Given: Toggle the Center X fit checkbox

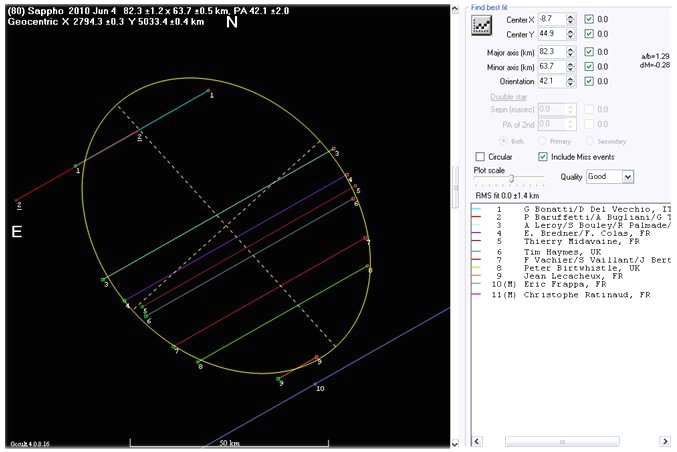Looking at the screenshot, I should pyautogui.click(x=588, y=19).
